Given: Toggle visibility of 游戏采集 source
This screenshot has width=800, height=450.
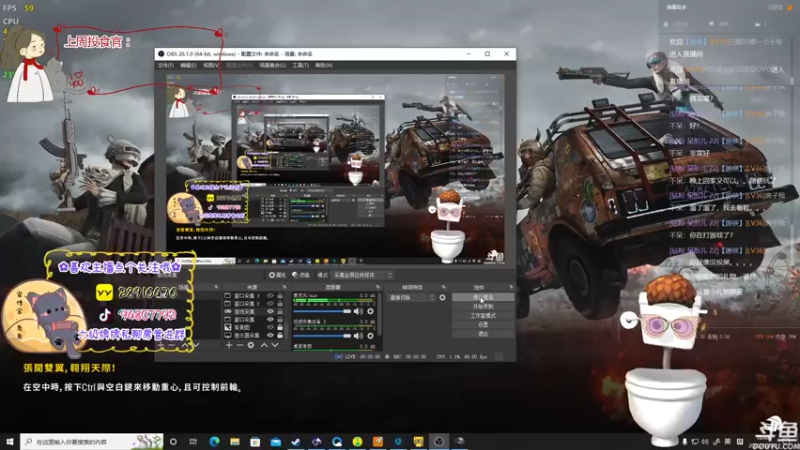Looking at the screenshot, I should (270, 312).
